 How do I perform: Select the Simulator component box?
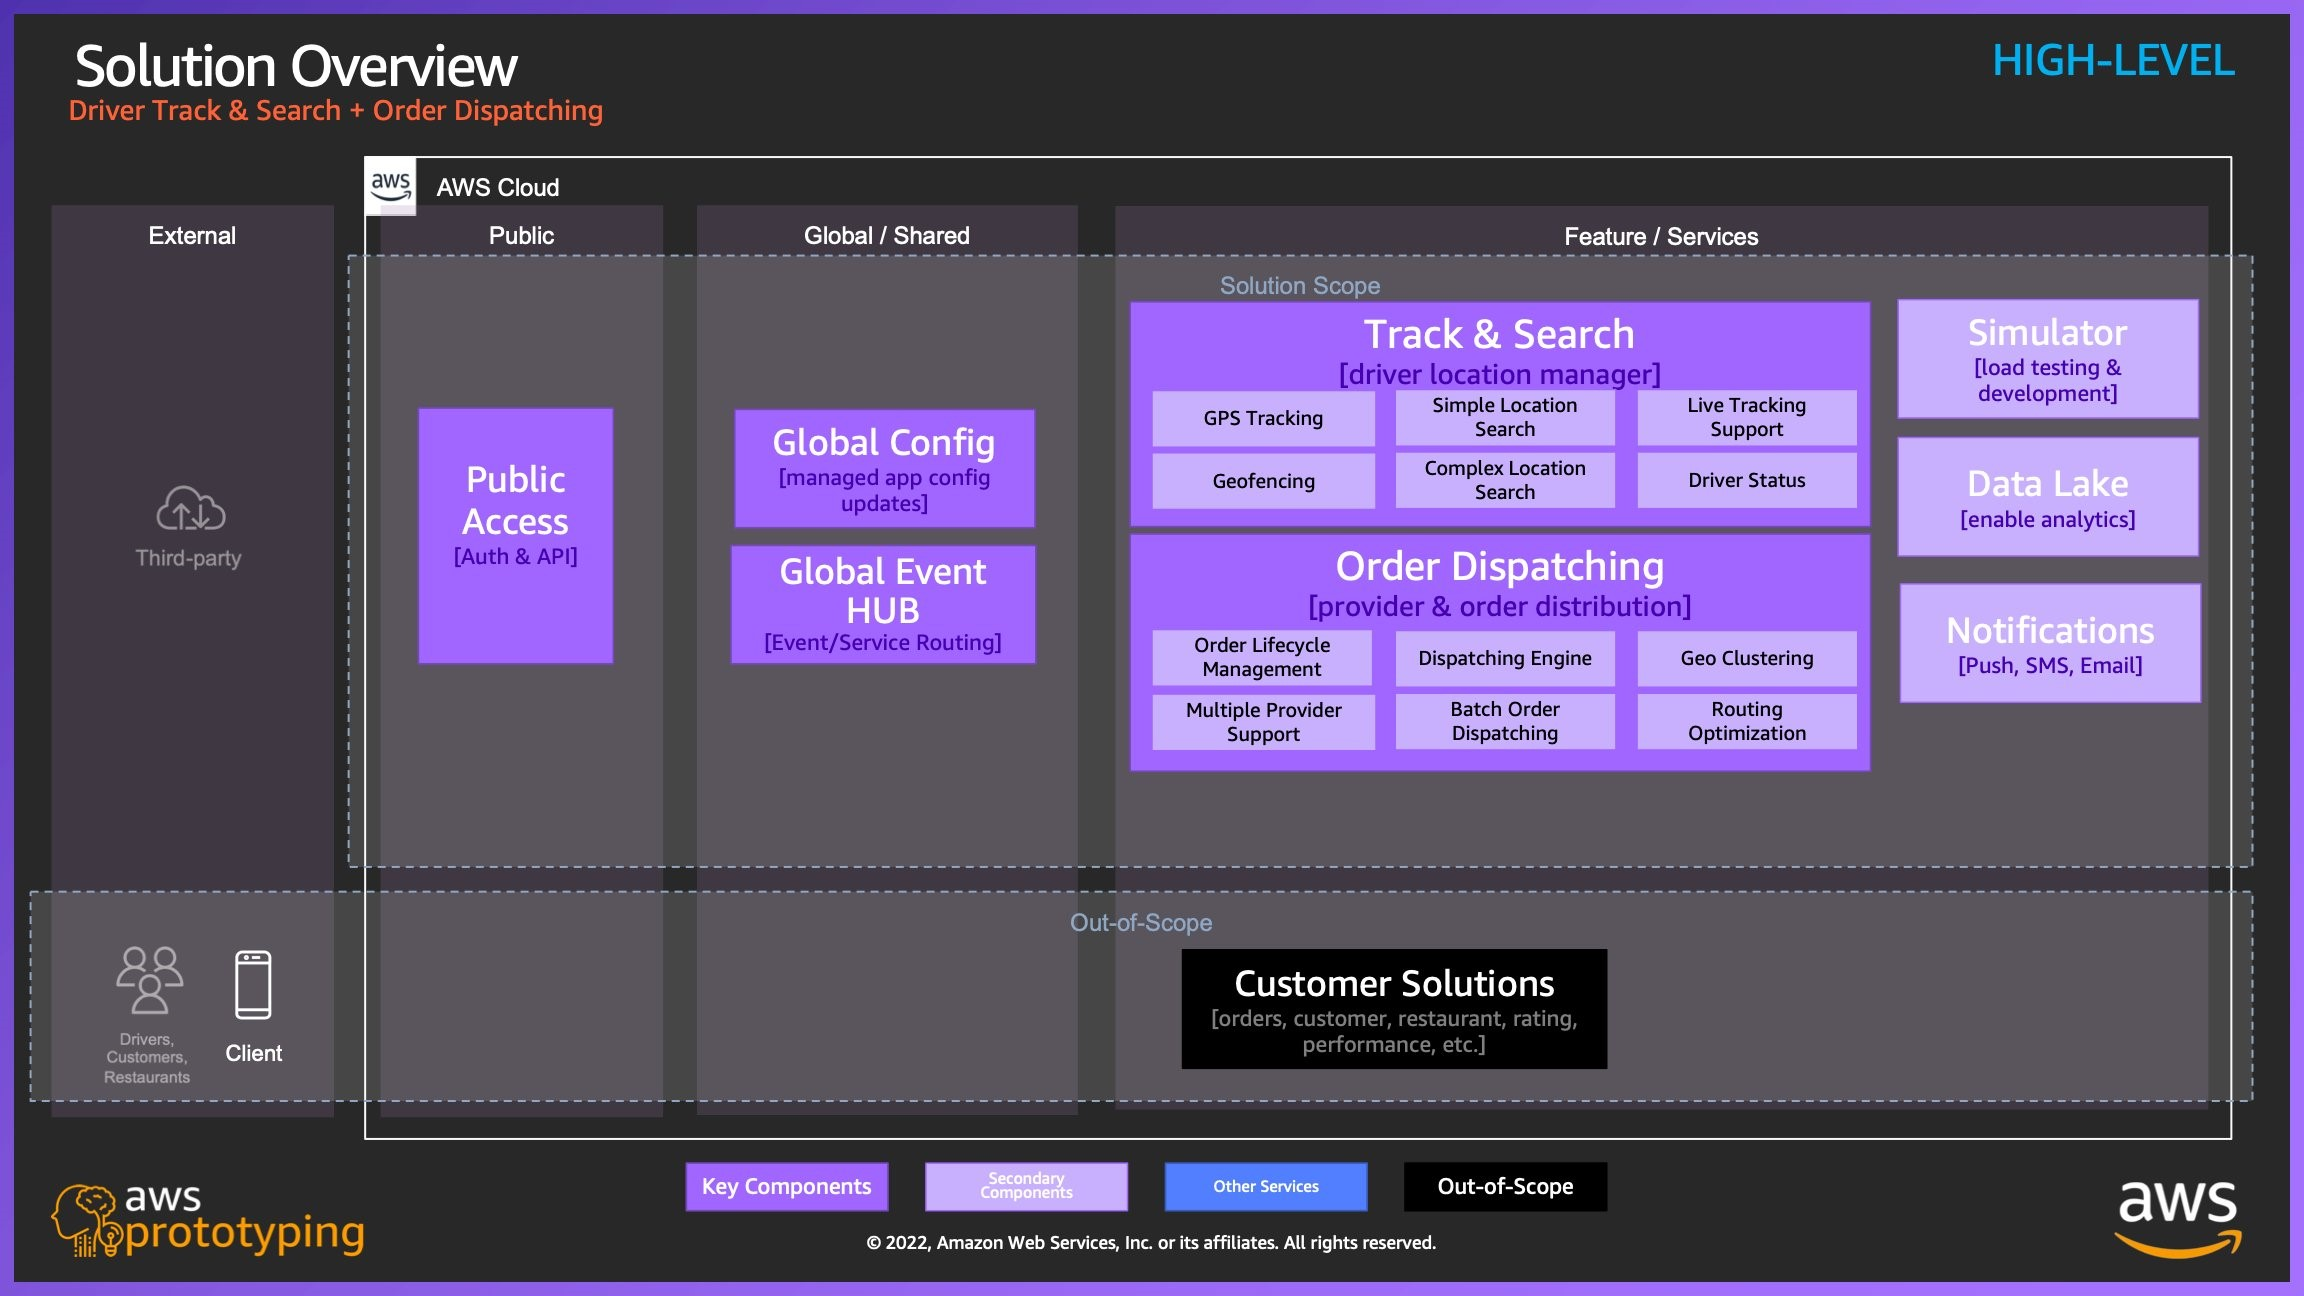tap(2047, 359)
